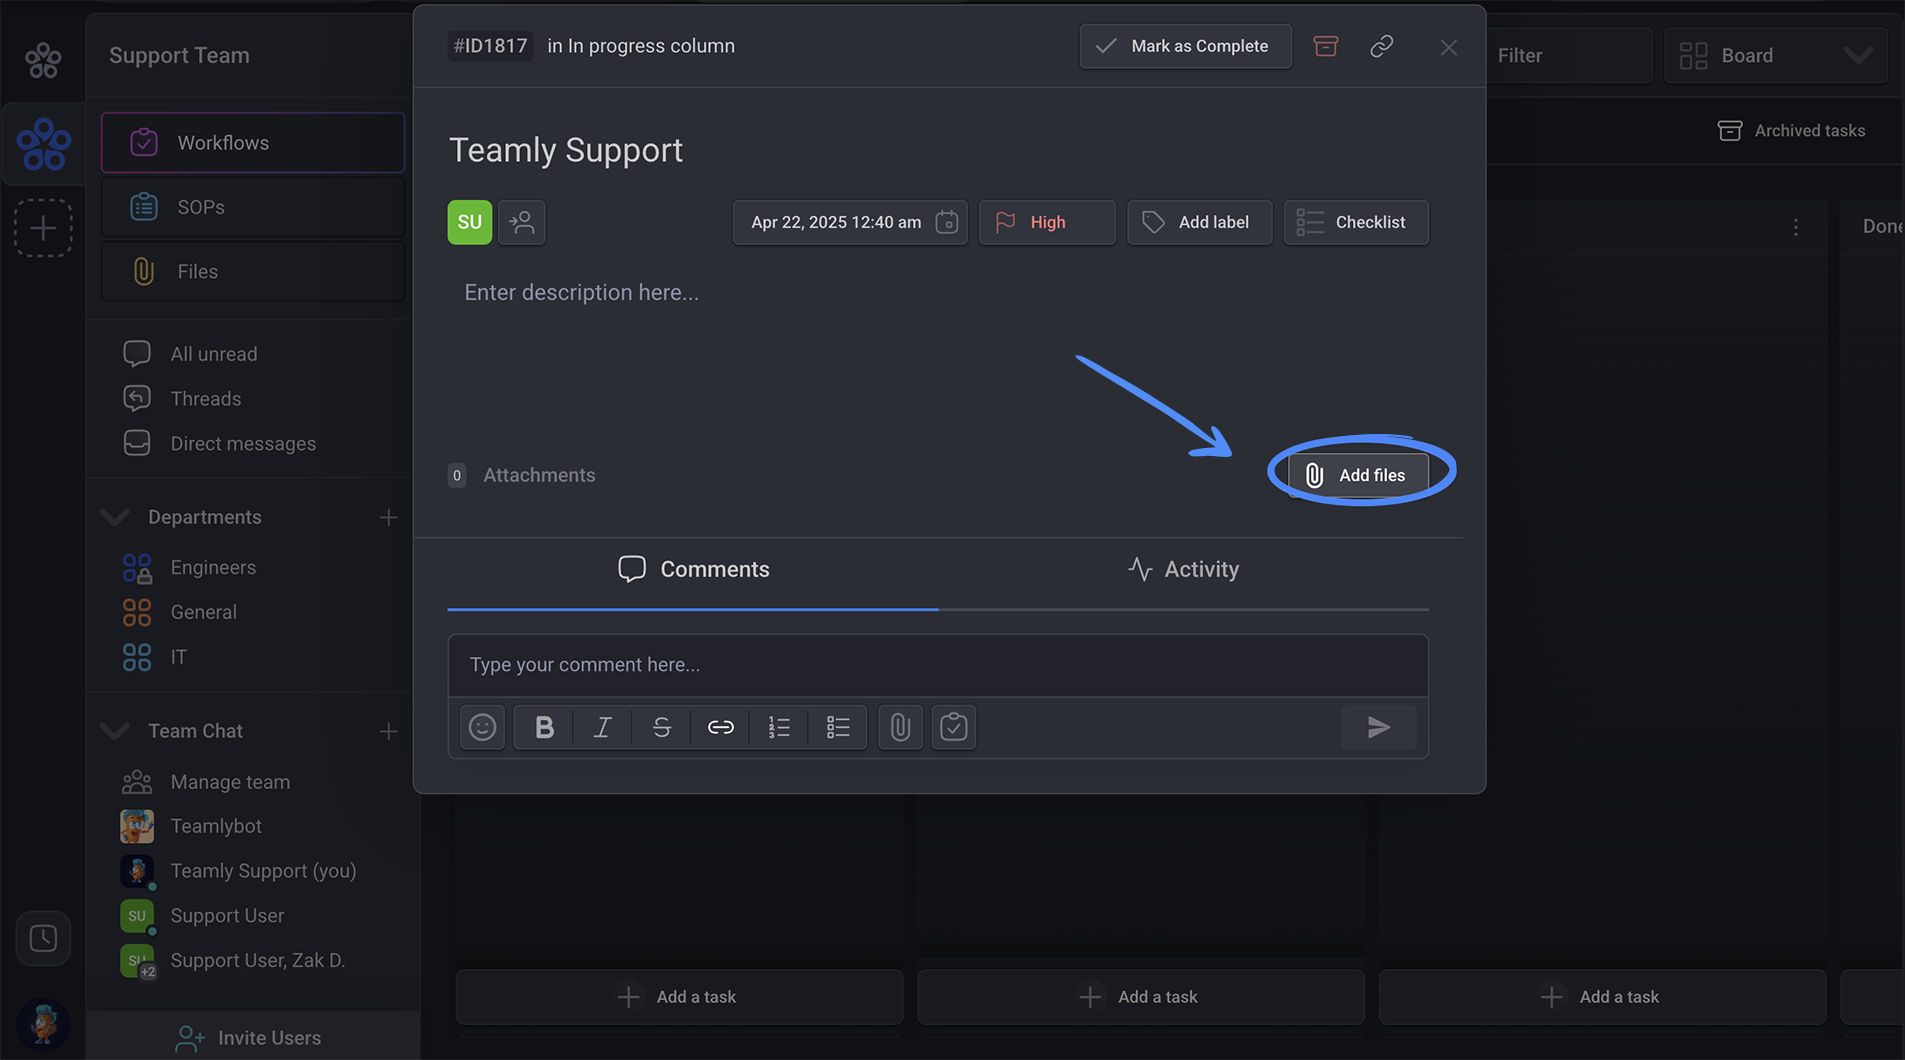Start a new team chat with plus
1905x1060 pixels.
(x=388, y=731)
